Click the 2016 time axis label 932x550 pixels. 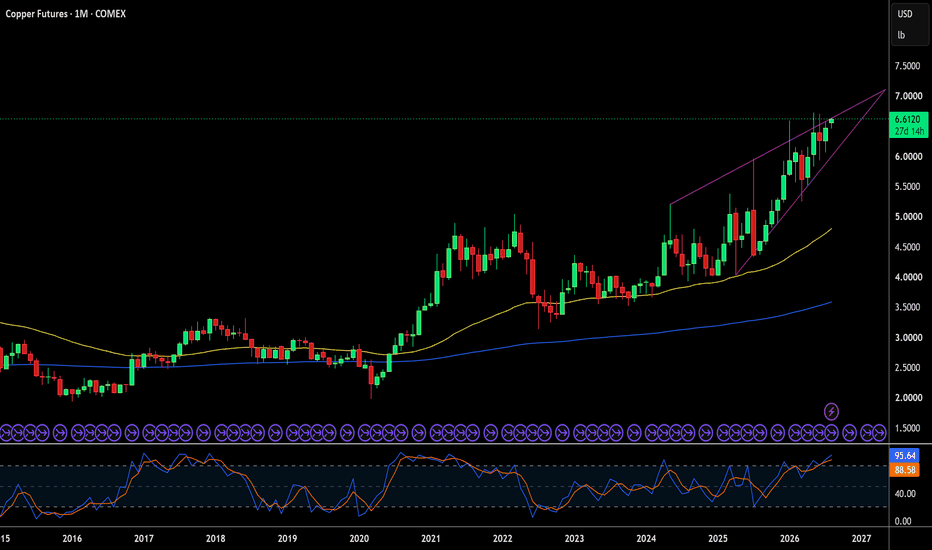point(72,539)
